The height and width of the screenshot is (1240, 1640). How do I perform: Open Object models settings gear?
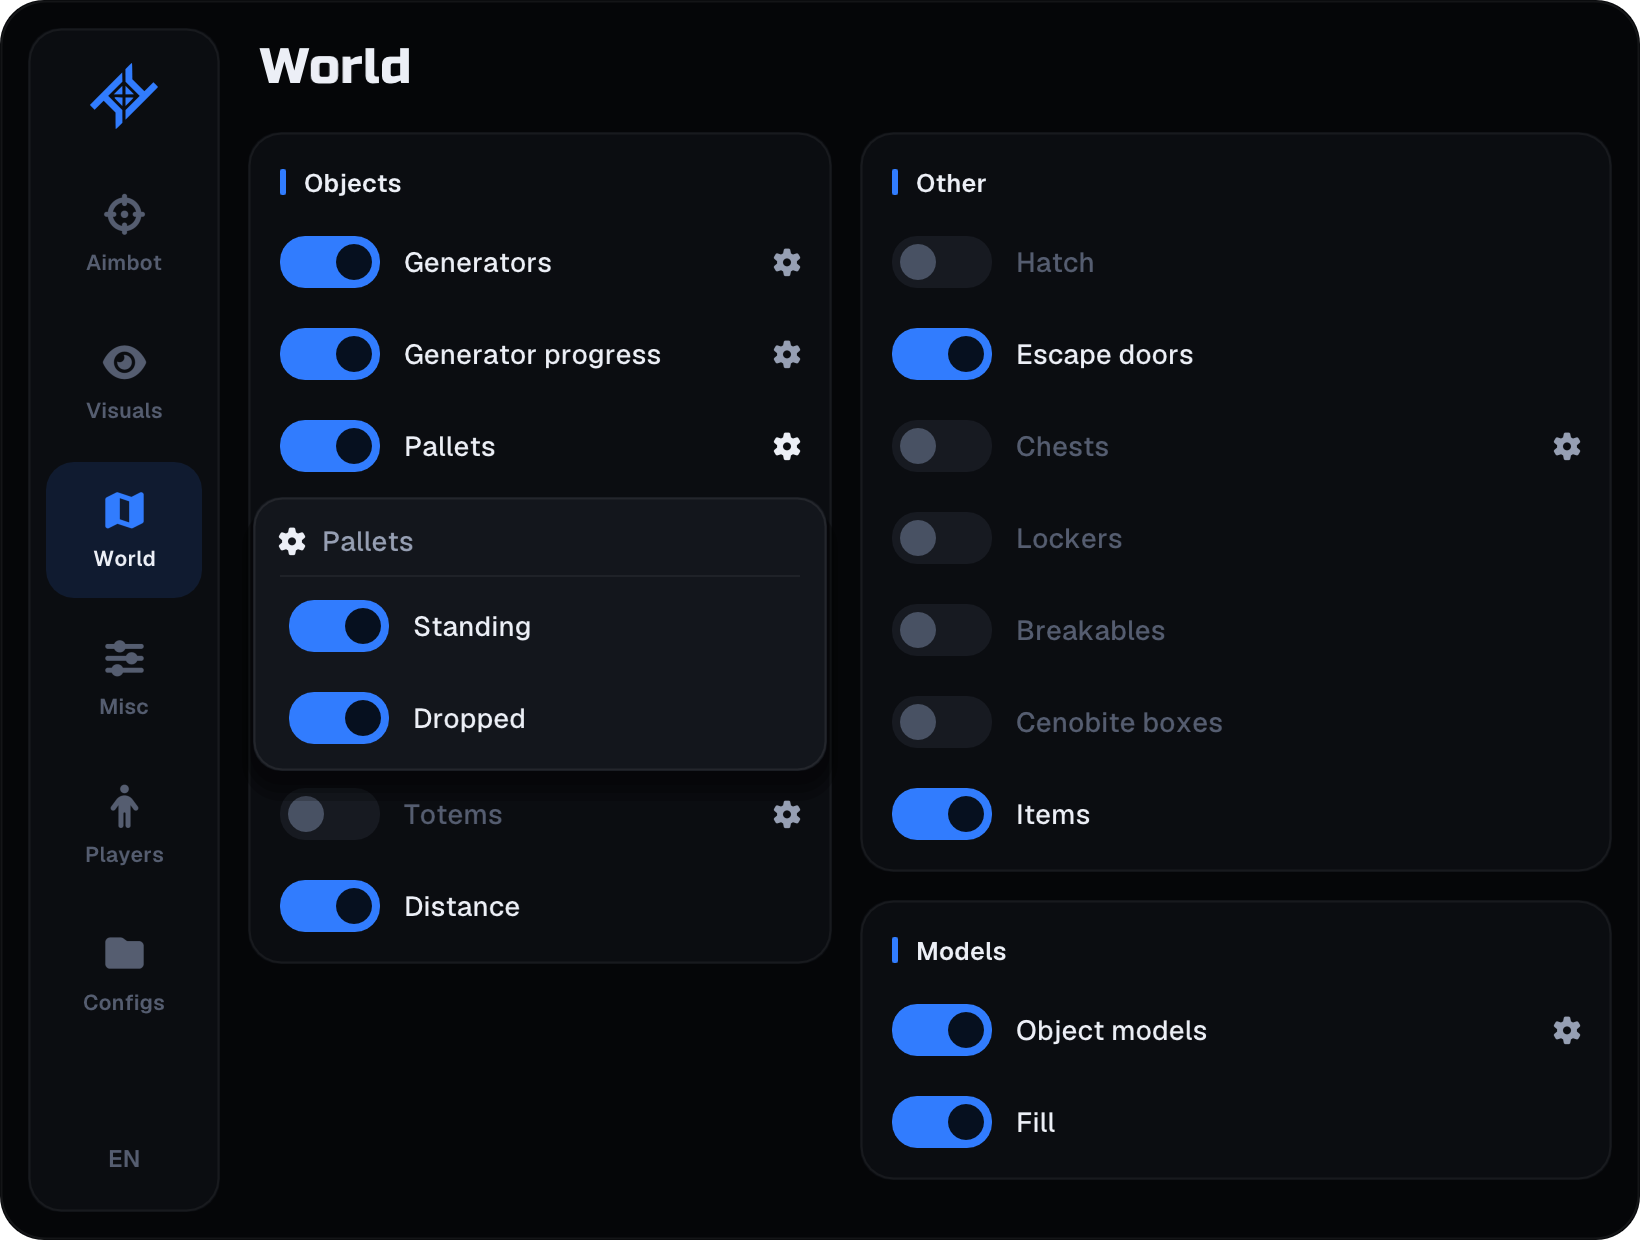pos(1567,1030)
